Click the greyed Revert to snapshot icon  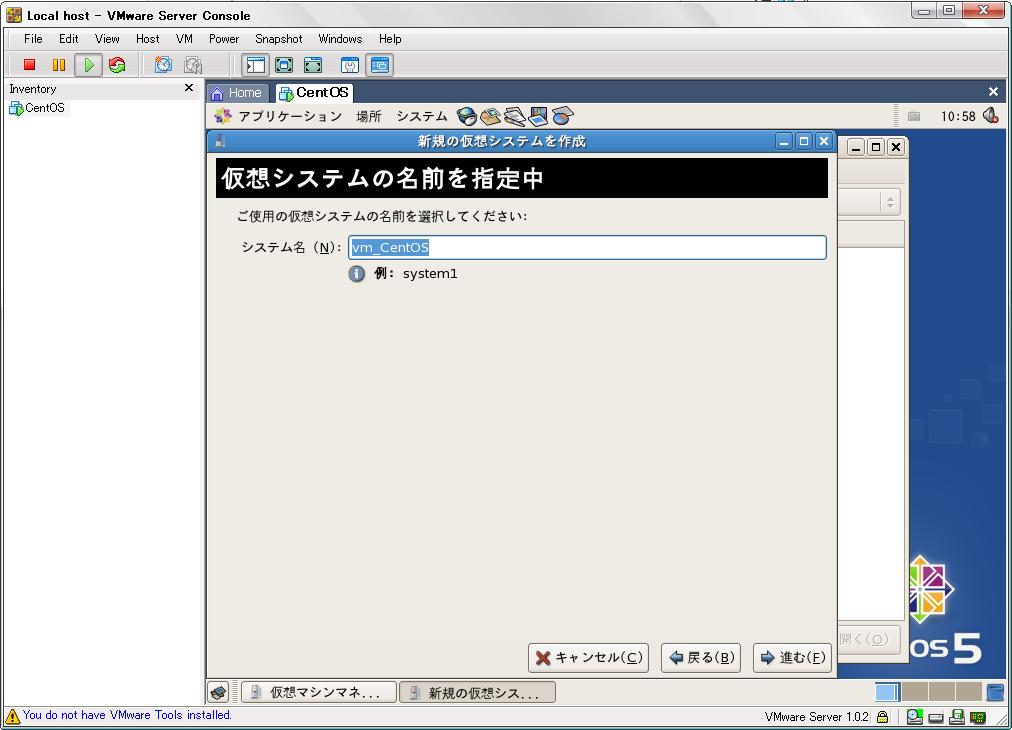(193, 65)
